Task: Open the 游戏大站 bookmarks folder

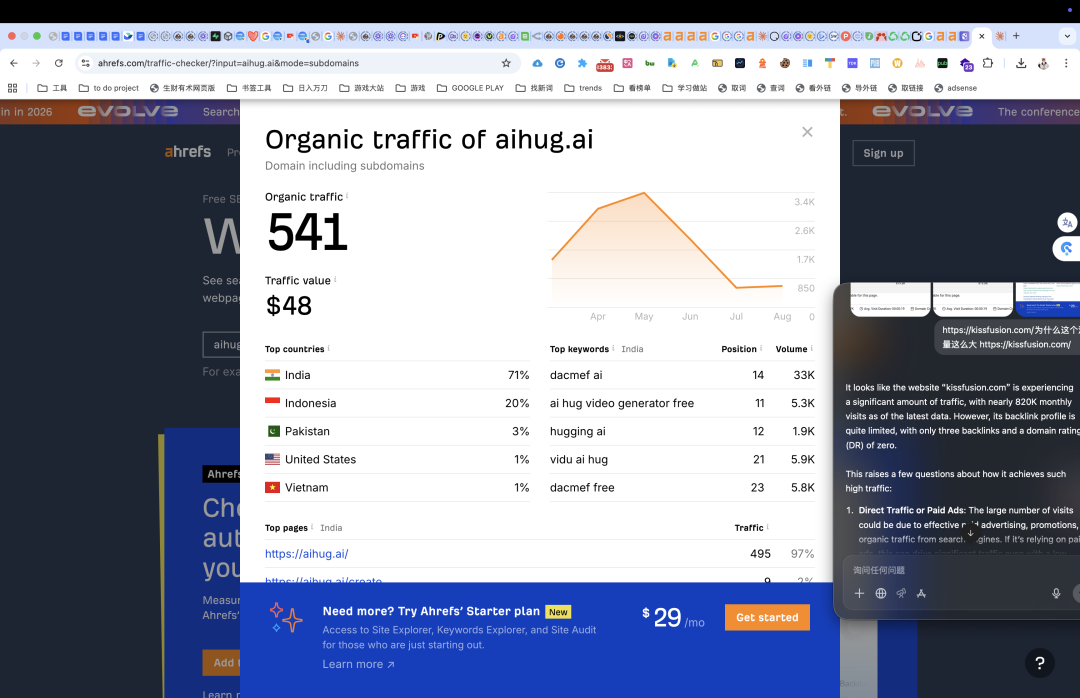Action: click(362, 88)
